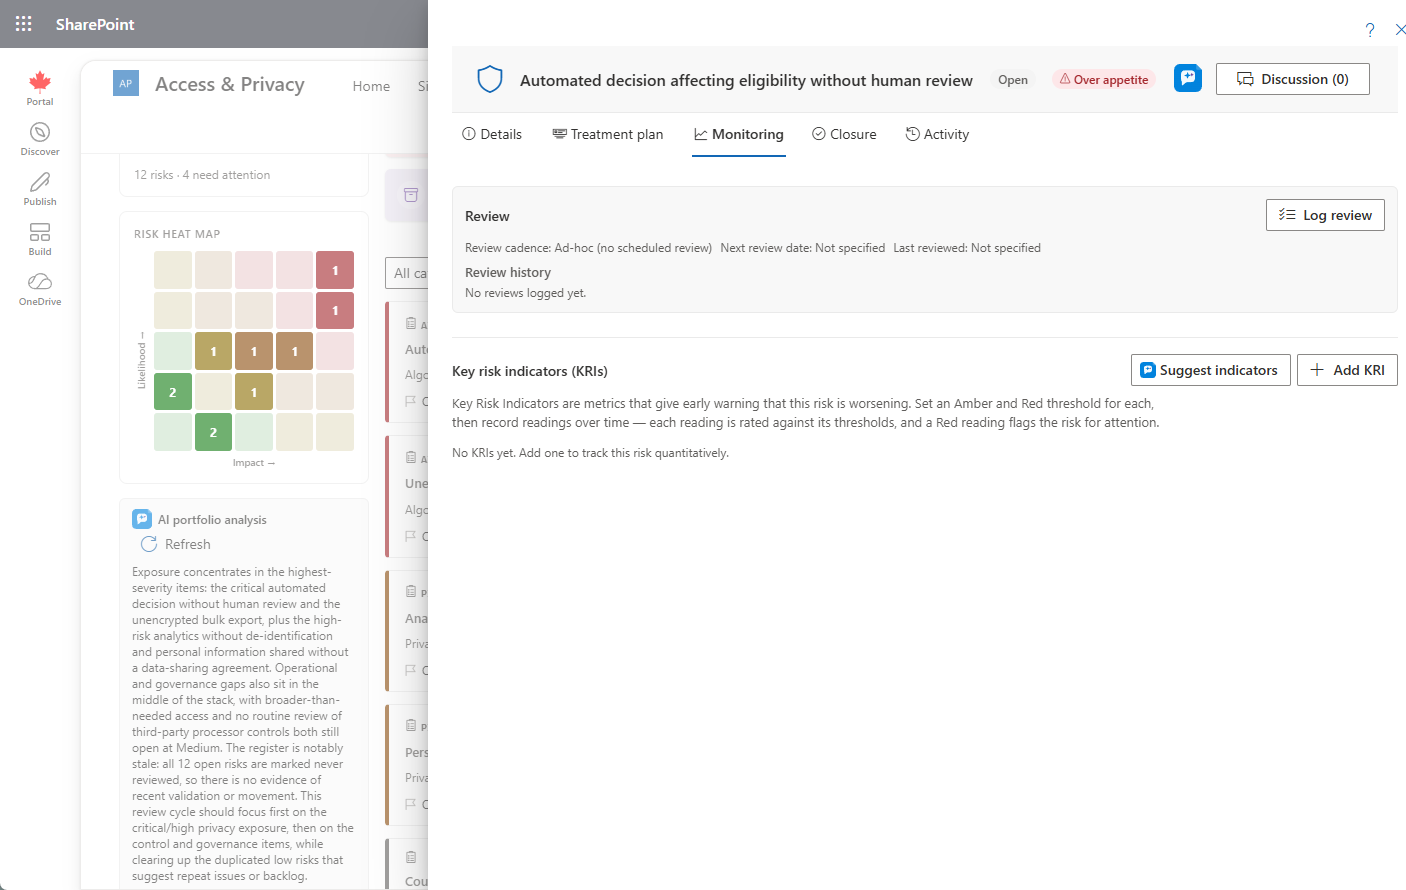Click the 'AI portfolio analysis' heading text
1406x890 pixels.
click(x=212, y=520)
